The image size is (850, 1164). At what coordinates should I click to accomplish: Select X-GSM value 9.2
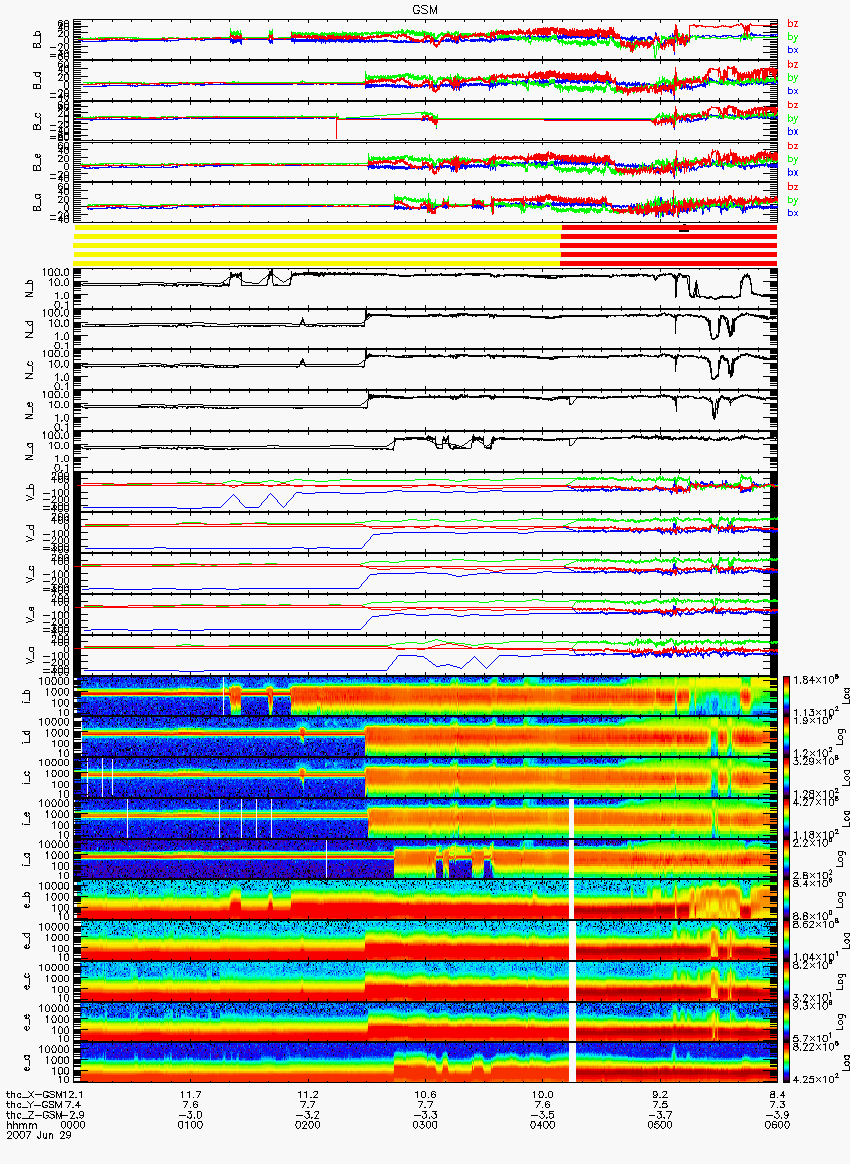coord(660,1094)
